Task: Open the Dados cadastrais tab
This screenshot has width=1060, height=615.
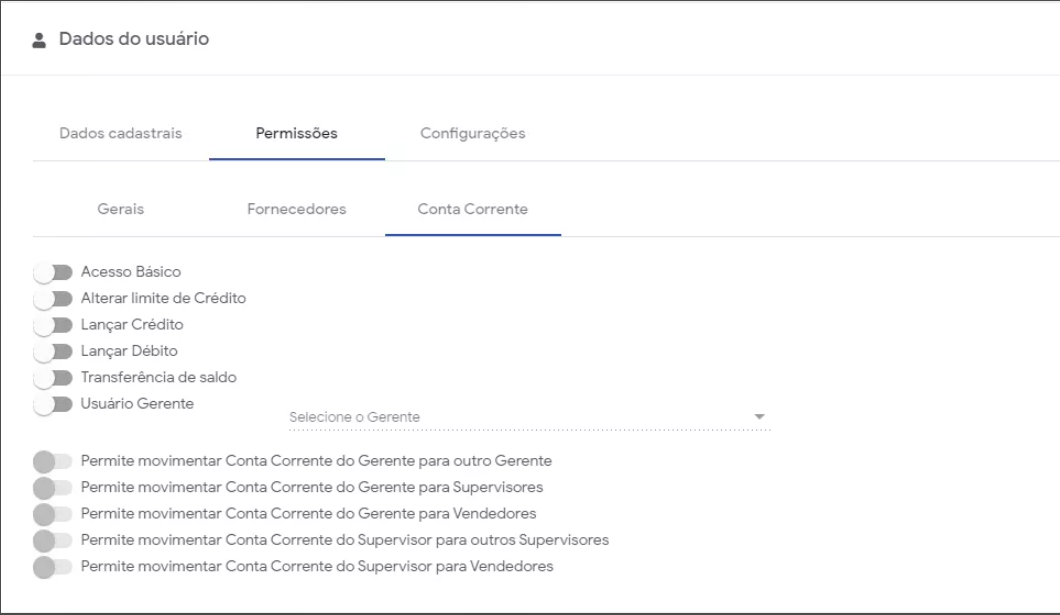Action: [120, 134]
